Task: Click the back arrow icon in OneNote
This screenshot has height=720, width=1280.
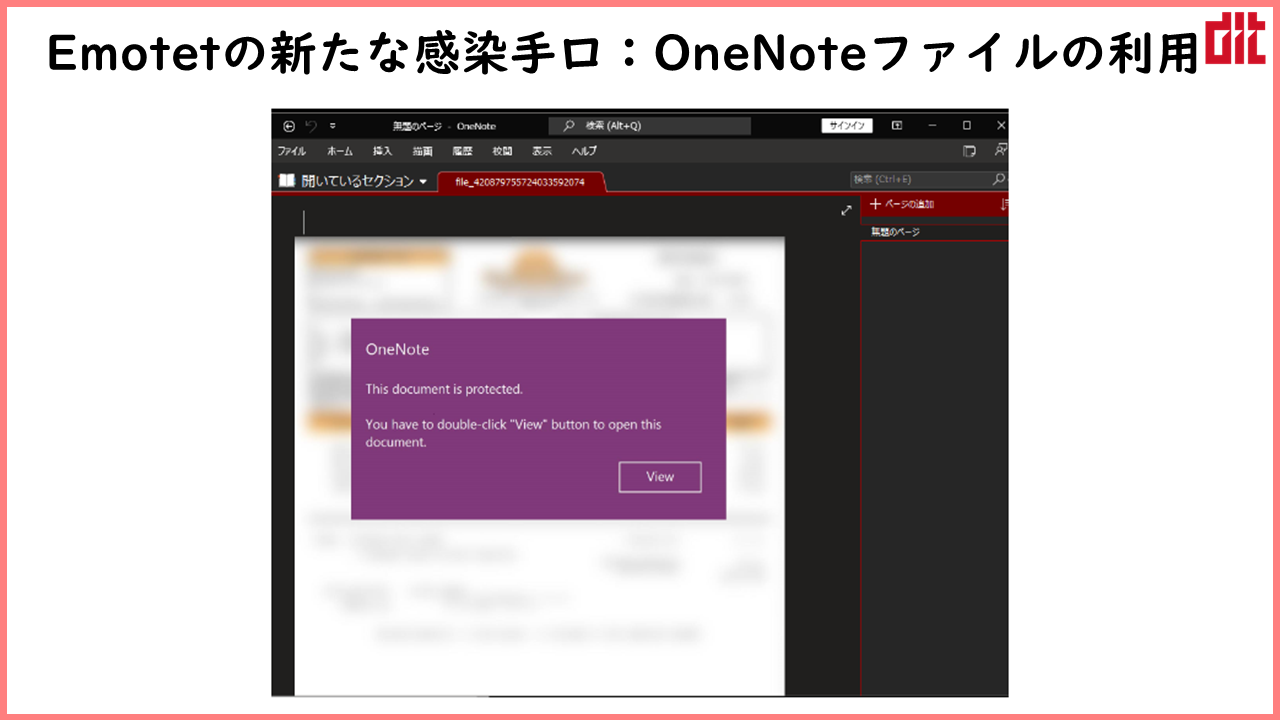Action: click(x=289, y=126)
